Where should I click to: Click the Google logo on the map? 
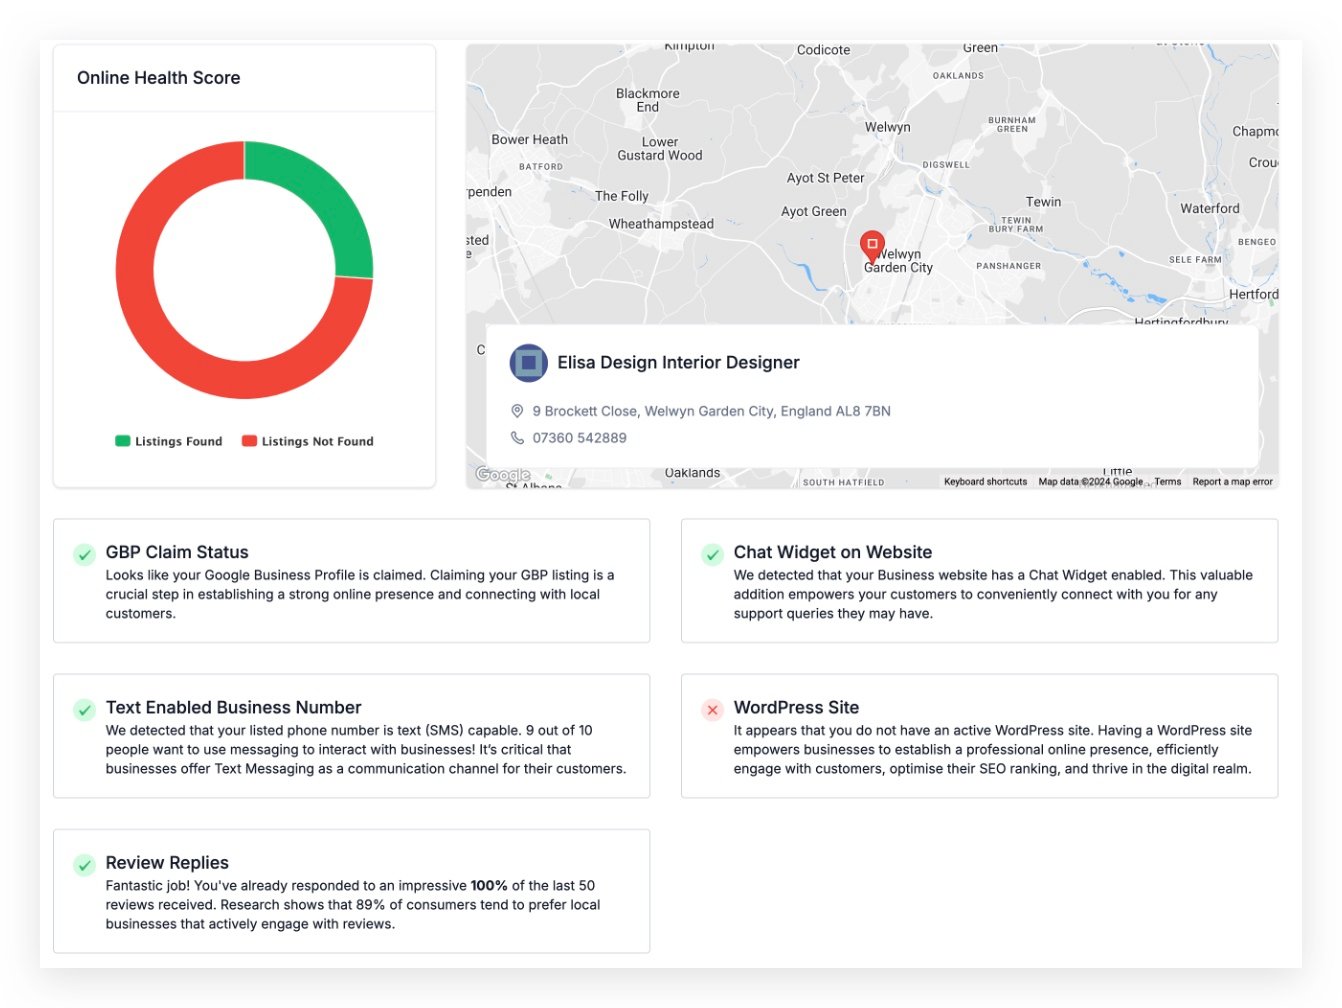click(x=503, y=475)
